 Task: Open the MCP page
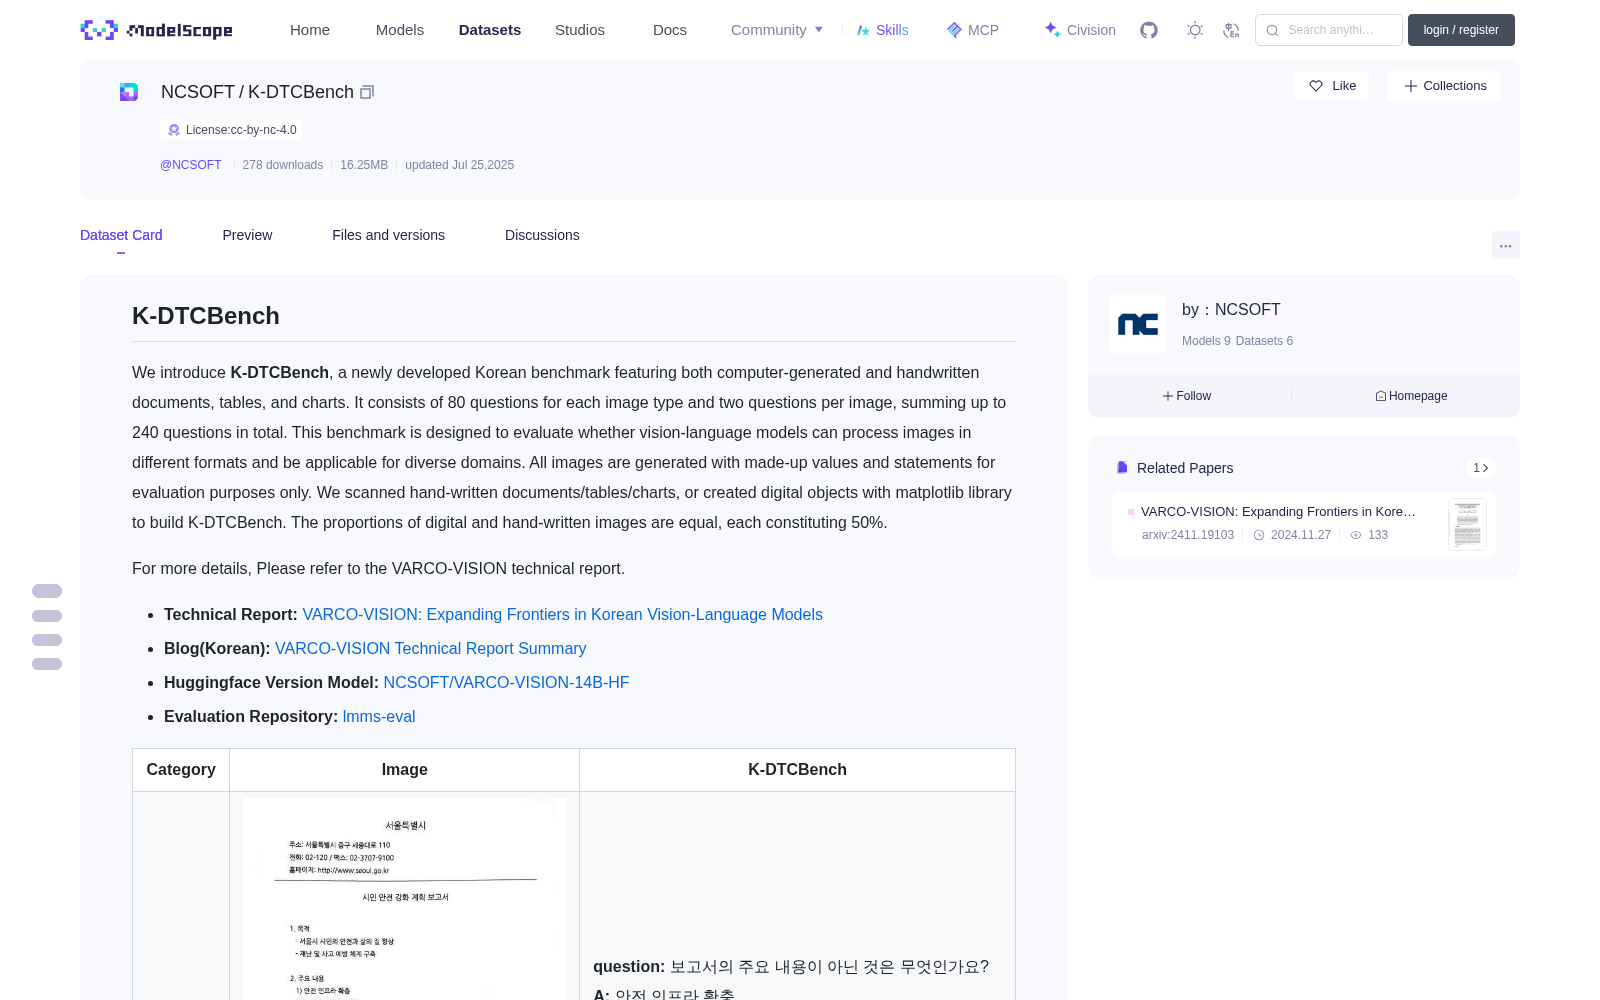pyautogui.click(x=973, y=30)
